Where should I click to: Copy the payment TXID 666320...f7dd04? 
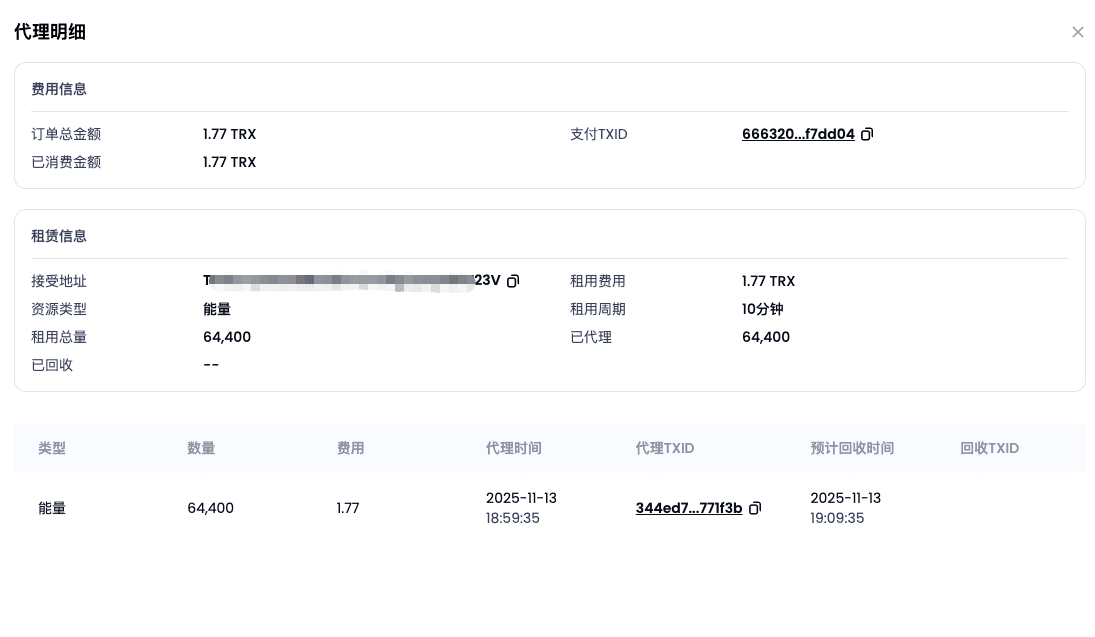coord(867,134)
